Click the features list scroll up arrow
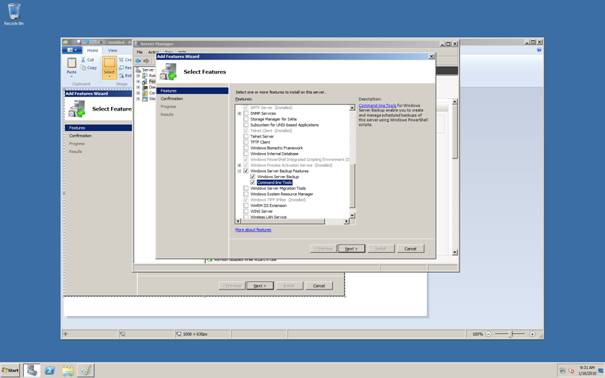This screenshot has width=605, height=378. pyautogui.click(x=352, y=108)
